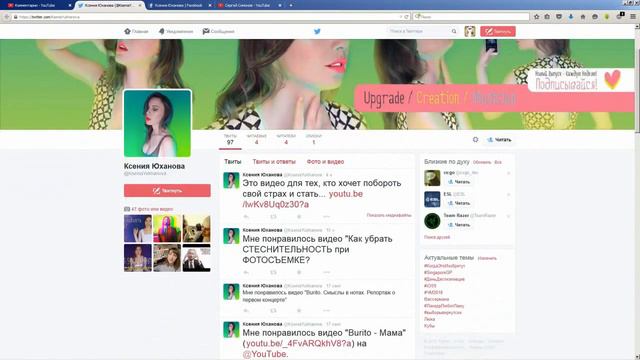Viewport: 640px width, 360px height.
Task: Reload page using Firefox refresh icon
Action: click(407, 17)
